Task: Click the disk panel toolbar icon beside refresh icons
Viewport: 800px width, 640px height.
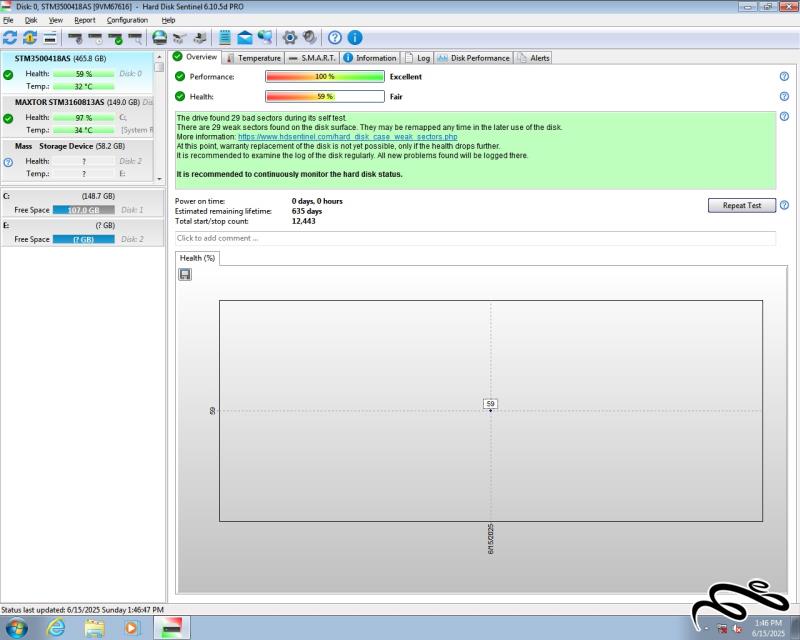Action: [x=50, y=38]
